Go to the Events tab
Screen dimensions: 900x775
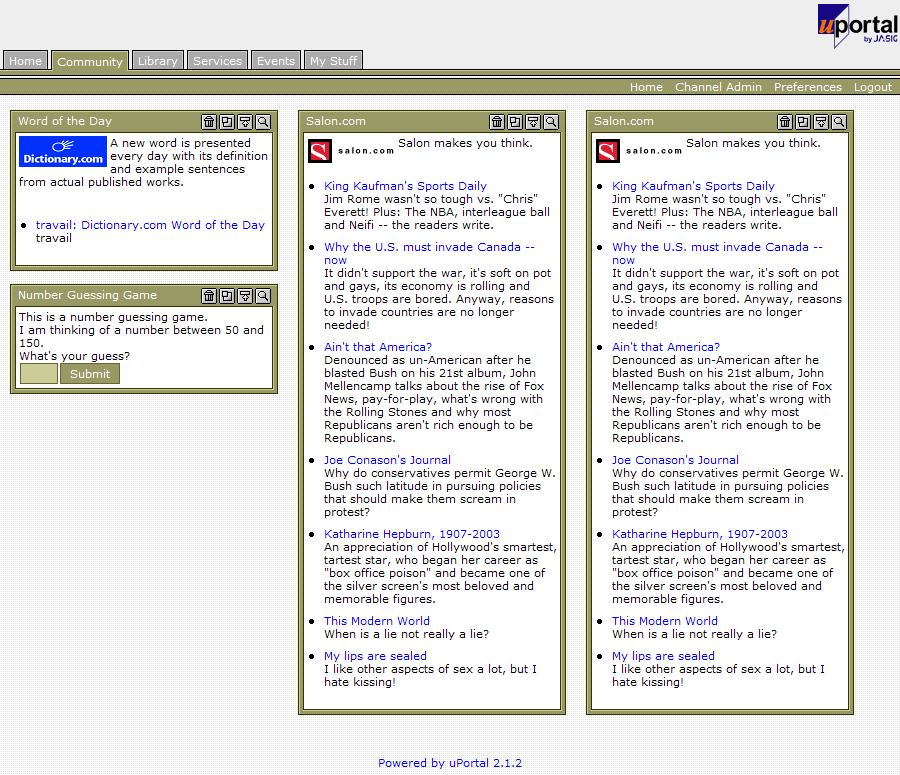point(276,61)
